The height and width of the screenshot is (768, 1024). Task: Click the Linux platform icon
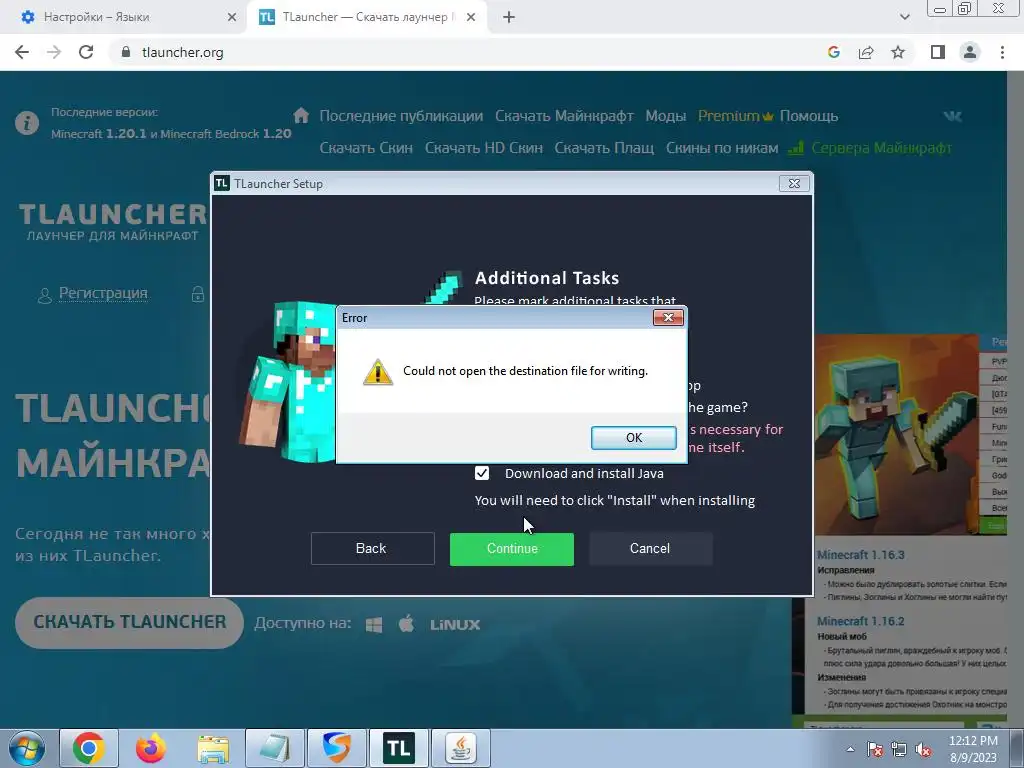455,625
